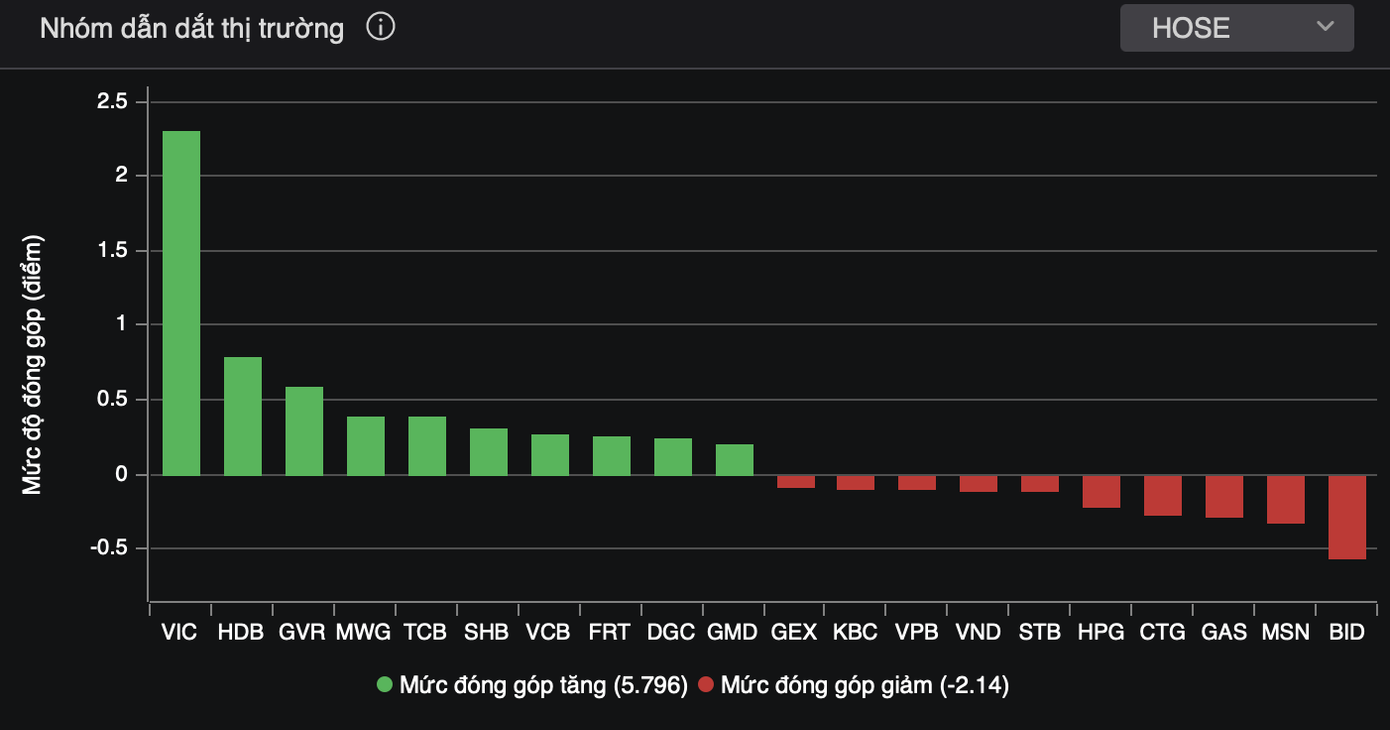Click the dropdown chevron beside HOSE
The image size is (1390, 730).
(x=1325, y=27)
